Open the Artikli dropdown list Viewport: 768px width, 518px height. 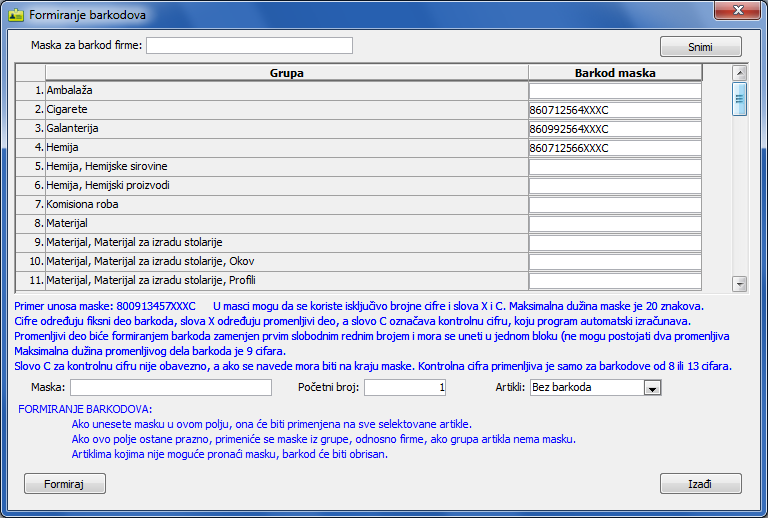pos(652,388)
